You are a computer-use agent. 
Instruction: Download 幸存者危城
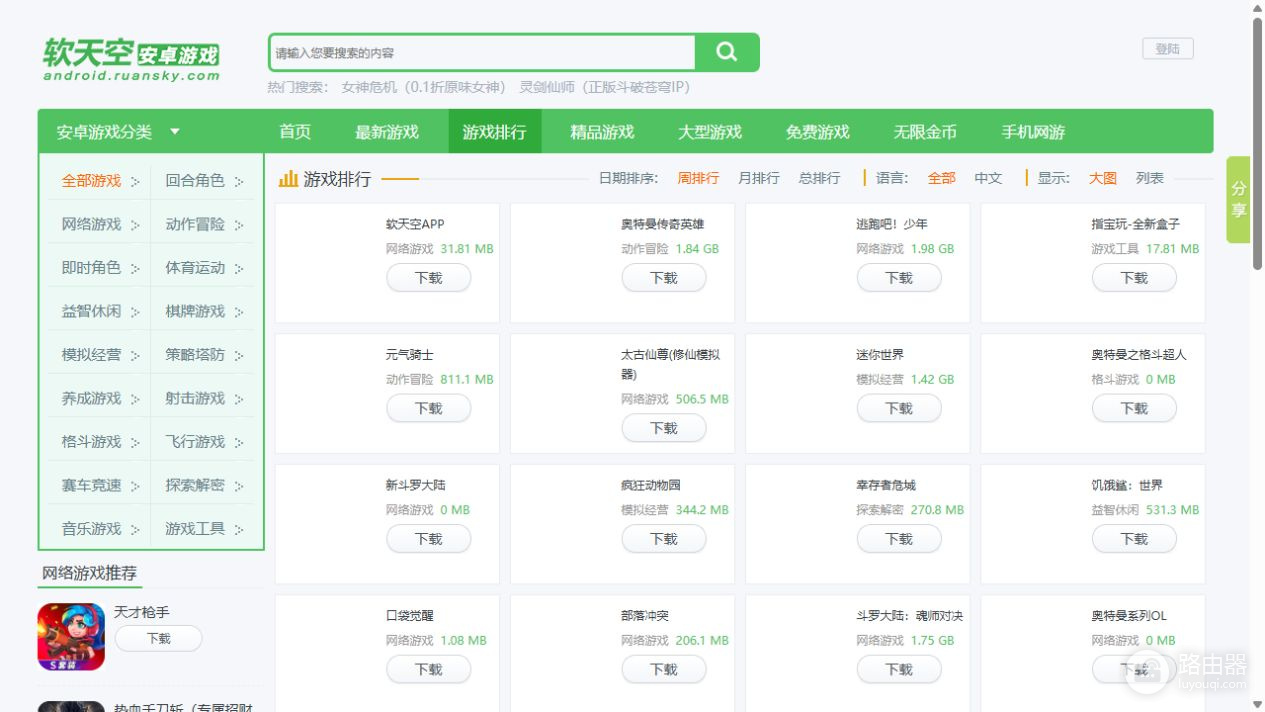coord(899,539)
